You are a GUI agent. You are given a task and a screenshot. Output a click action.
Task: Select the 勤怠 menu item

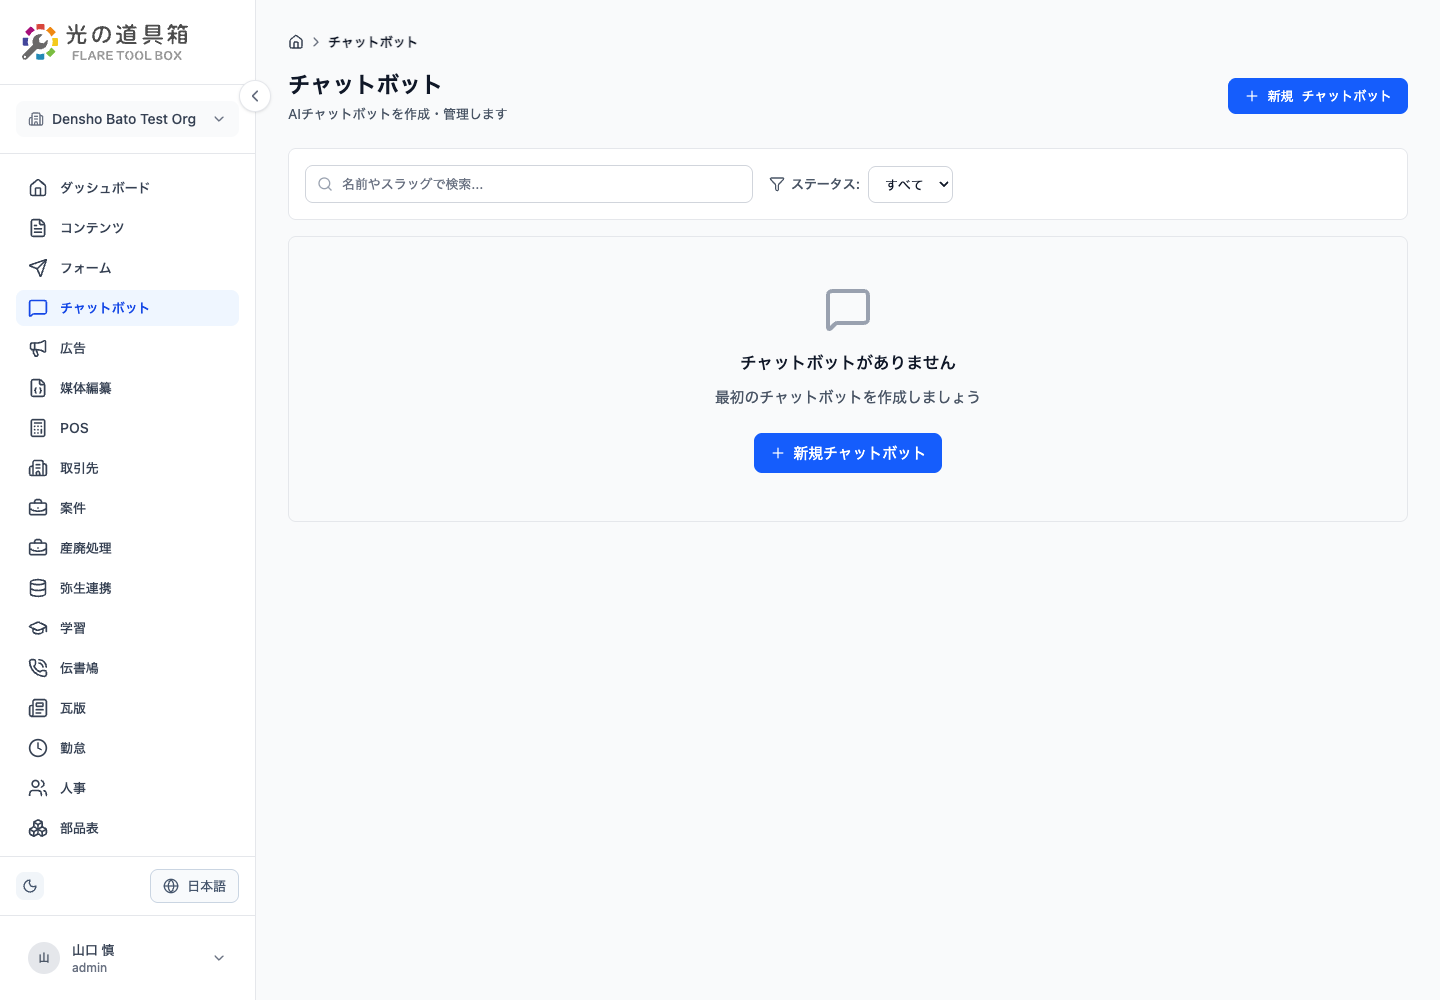(127, 748)
